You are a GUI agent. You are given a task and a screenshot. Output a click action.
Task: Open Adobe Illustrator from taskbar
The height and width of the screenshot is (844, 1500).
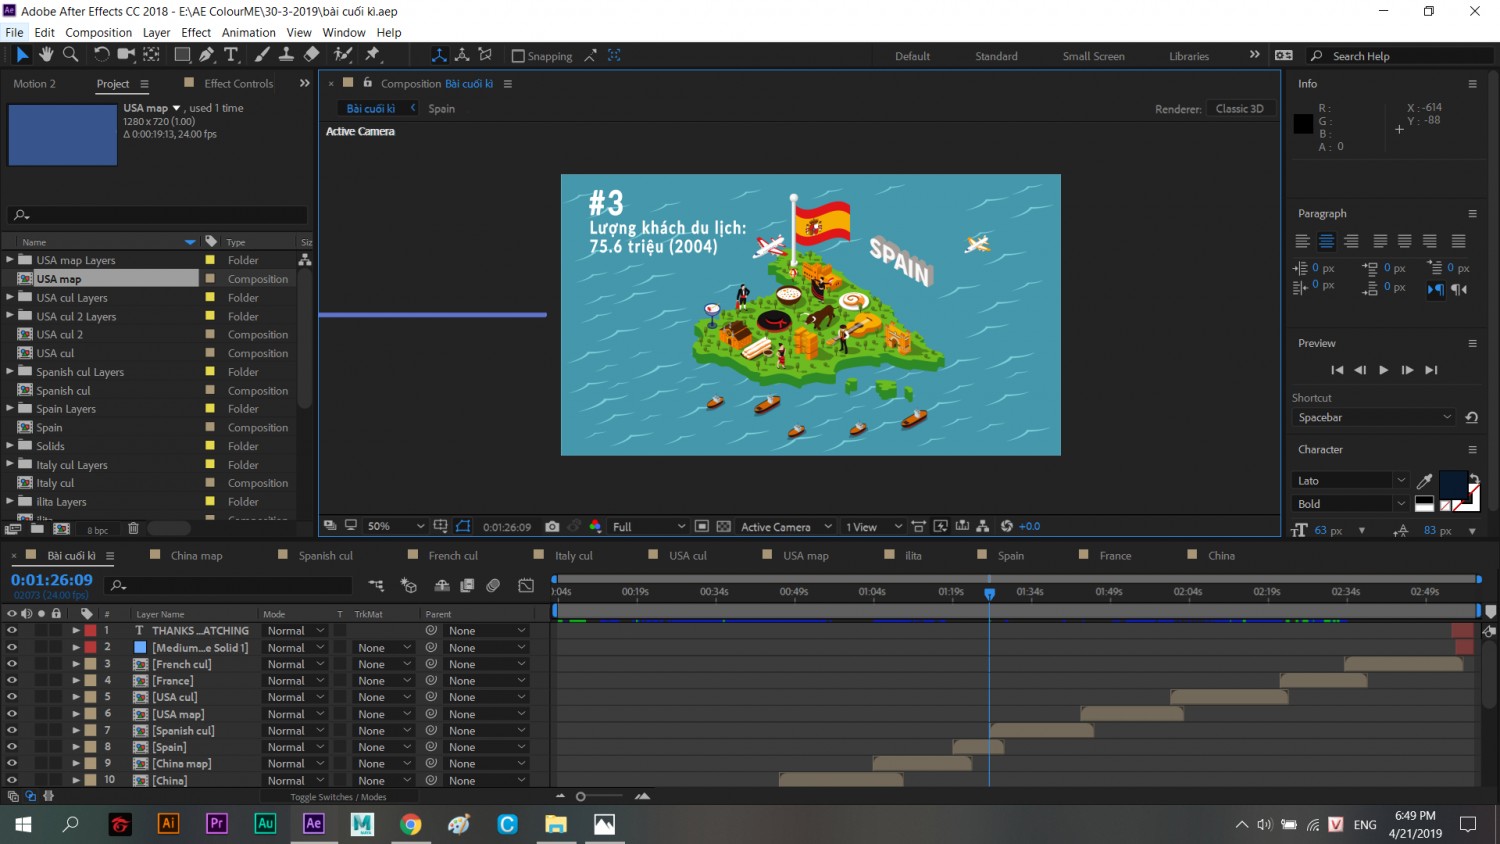pyautogui.click(x=168, y=824)
